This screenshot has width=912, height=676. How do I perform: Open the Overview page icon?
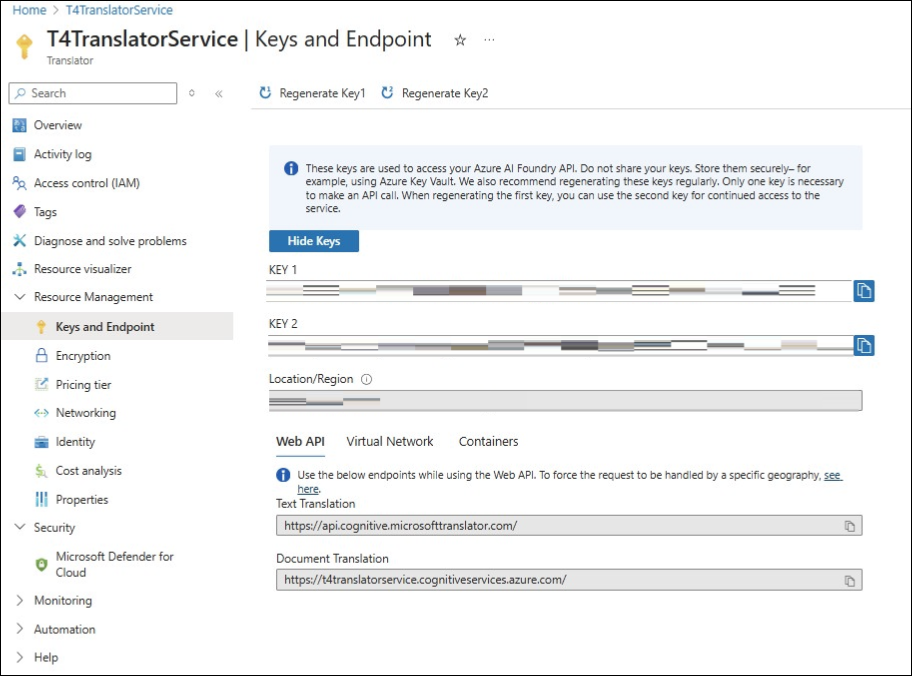pyautogui.click(x=19, y=125)
